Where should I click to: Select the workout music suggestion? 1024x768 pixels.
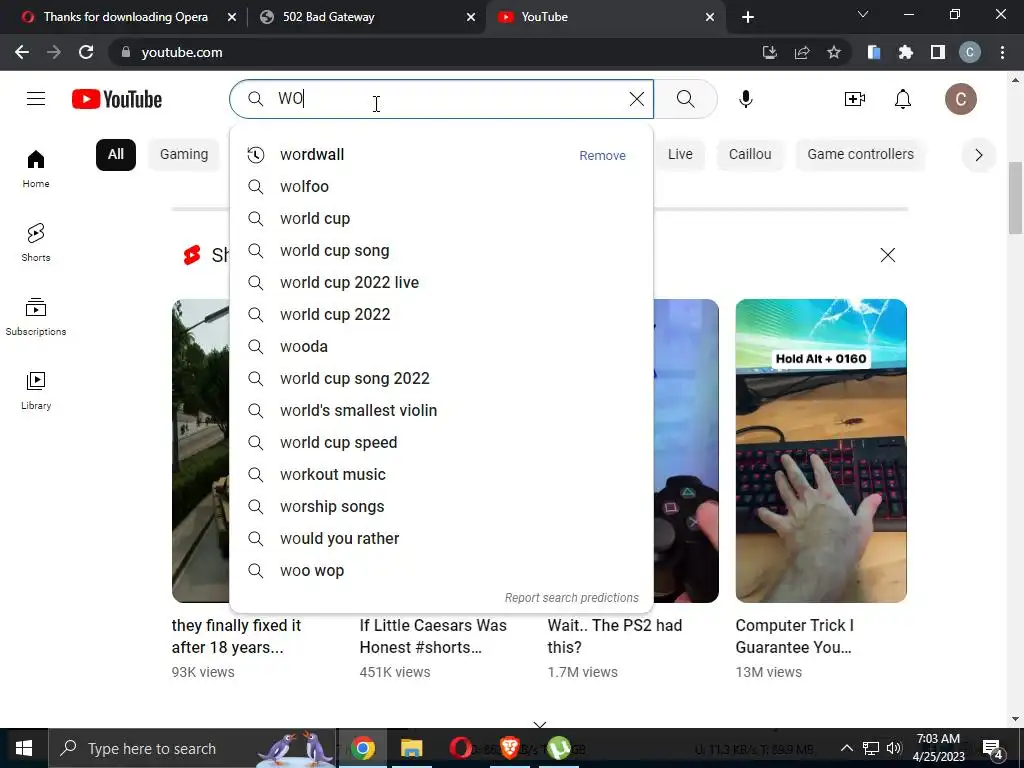pos(441,475)
